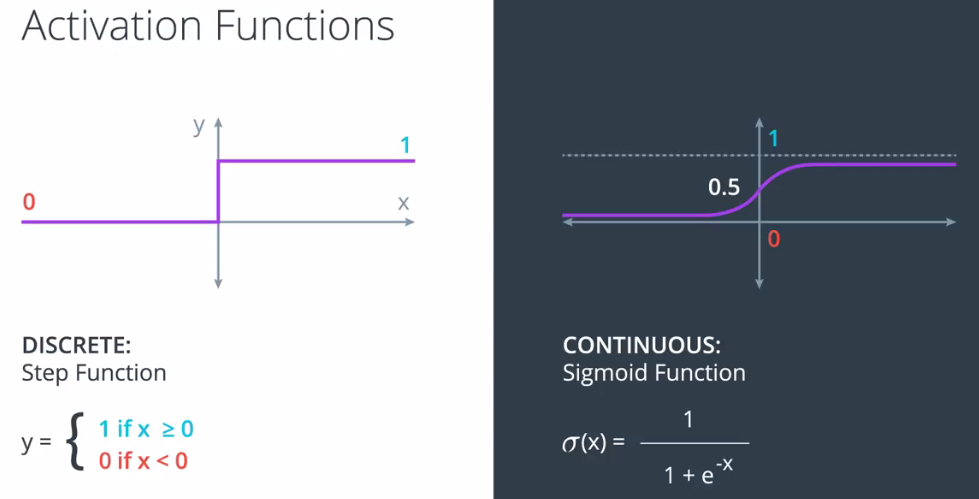The height and width of the screenshot is (499, 979).
Task: Click the curly brace in step formula
Action: click(76, 445)
